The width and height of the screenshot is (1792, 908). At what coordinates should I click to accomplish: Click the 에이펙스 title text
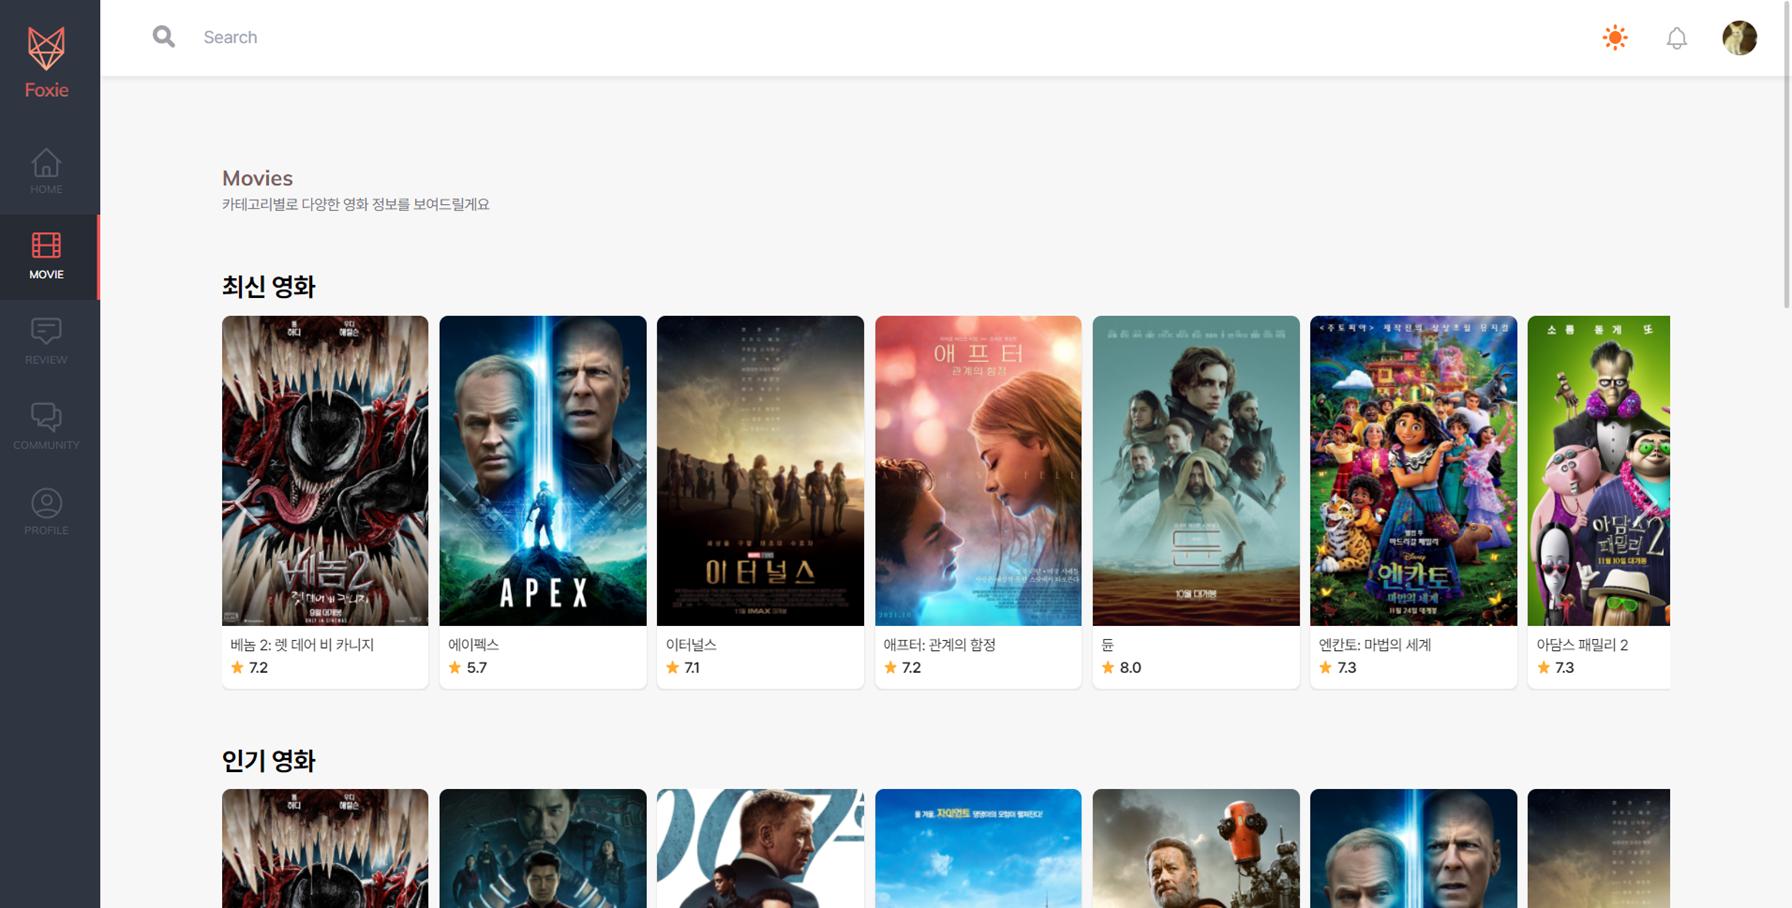(x=474, y=645)
